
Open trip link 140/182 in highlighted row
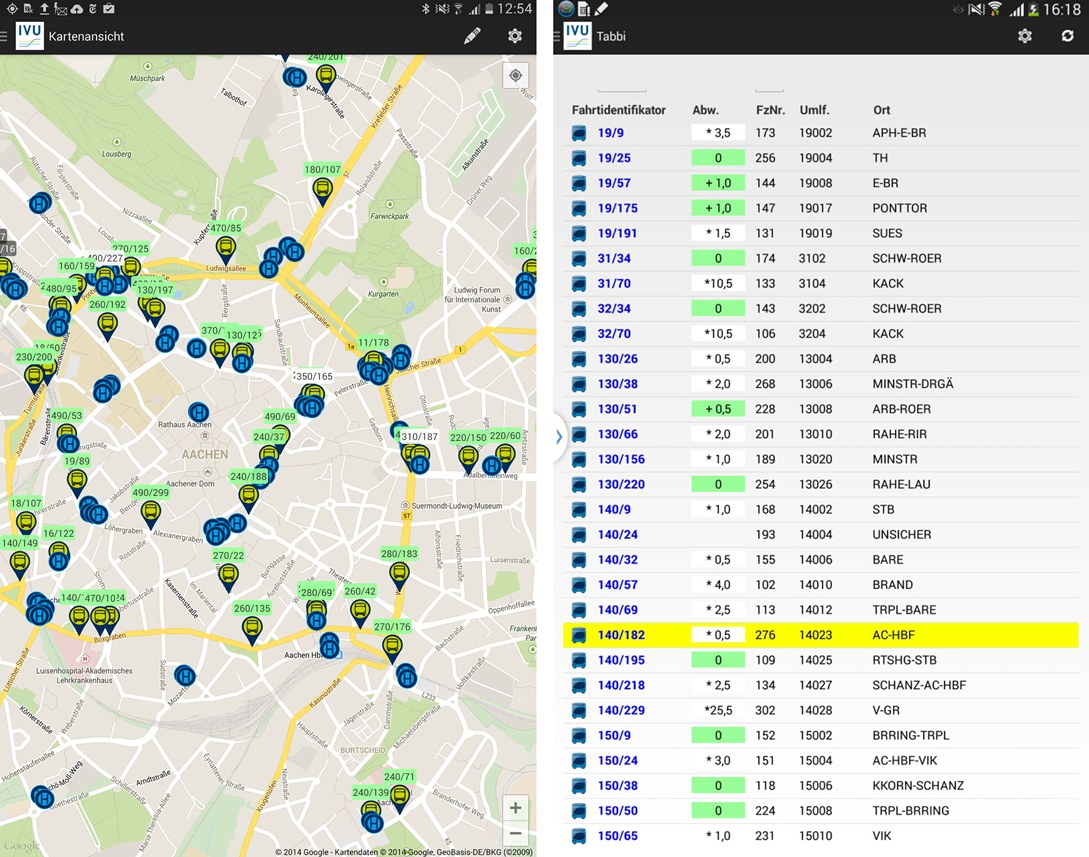[621, 635]
